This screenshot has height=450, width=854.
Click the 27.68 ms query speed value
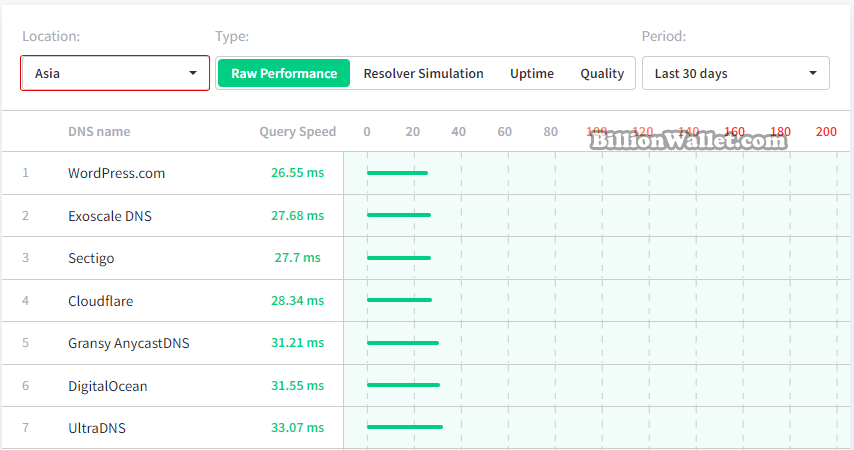pos(297,216)
